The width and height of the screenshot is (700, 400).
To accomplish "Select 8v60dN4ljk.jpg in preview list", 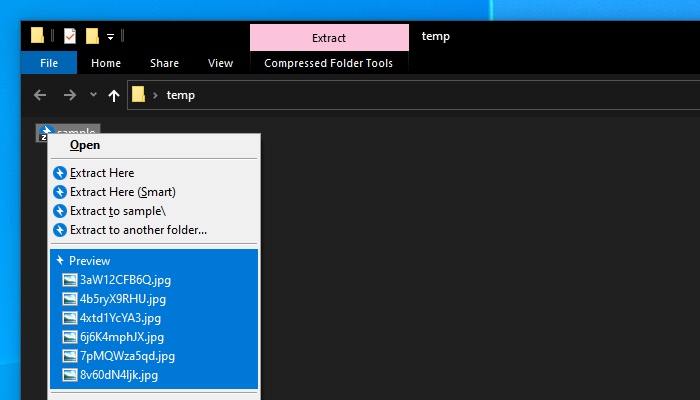I will 118,375.
